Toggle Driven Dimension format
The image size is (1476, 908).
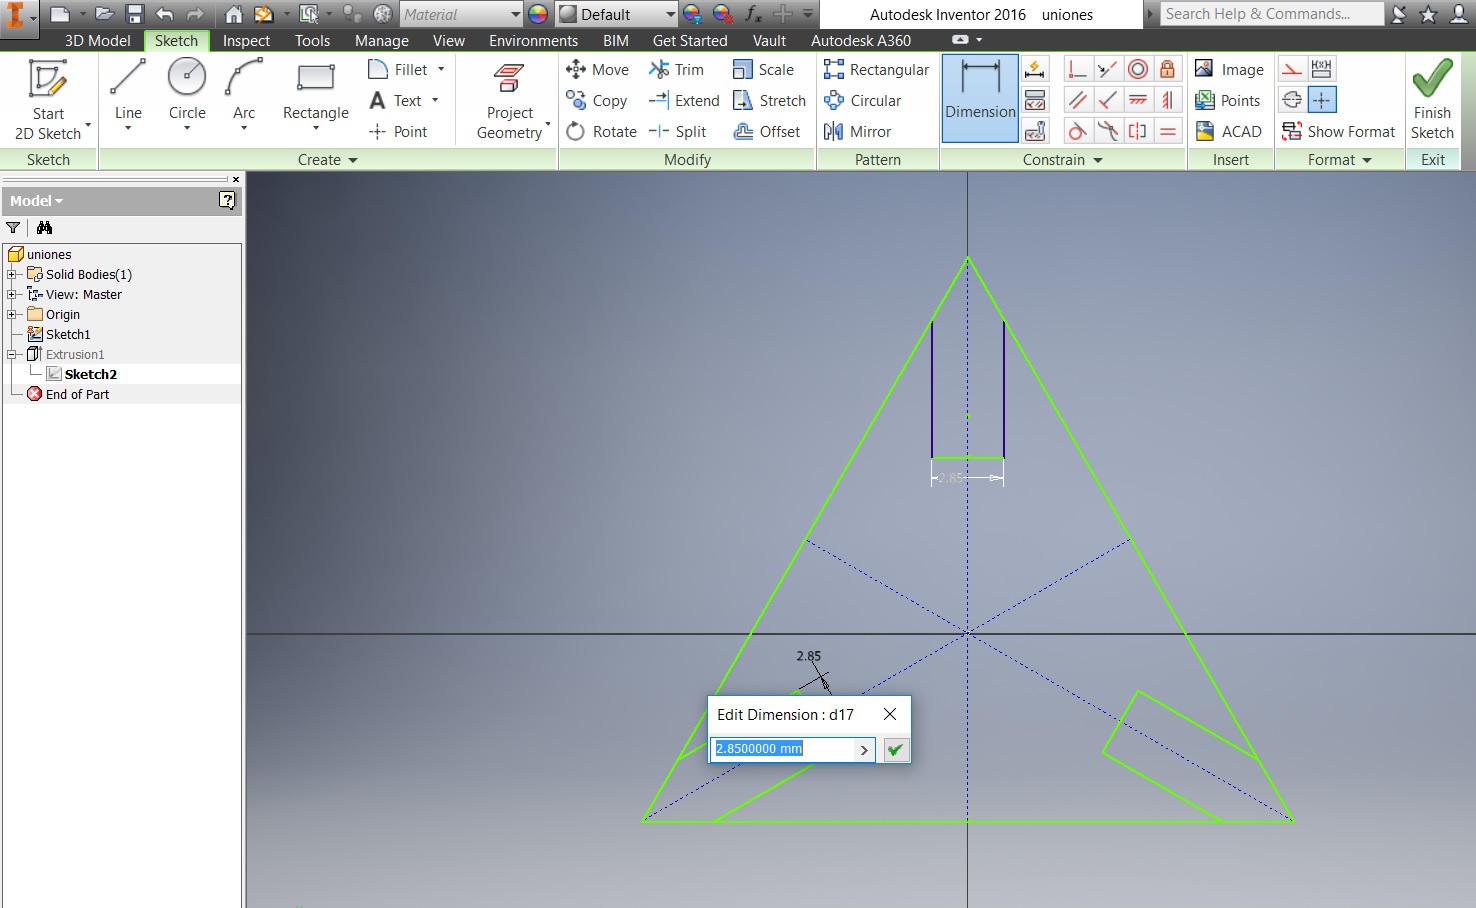click(x=1321, y=69)
